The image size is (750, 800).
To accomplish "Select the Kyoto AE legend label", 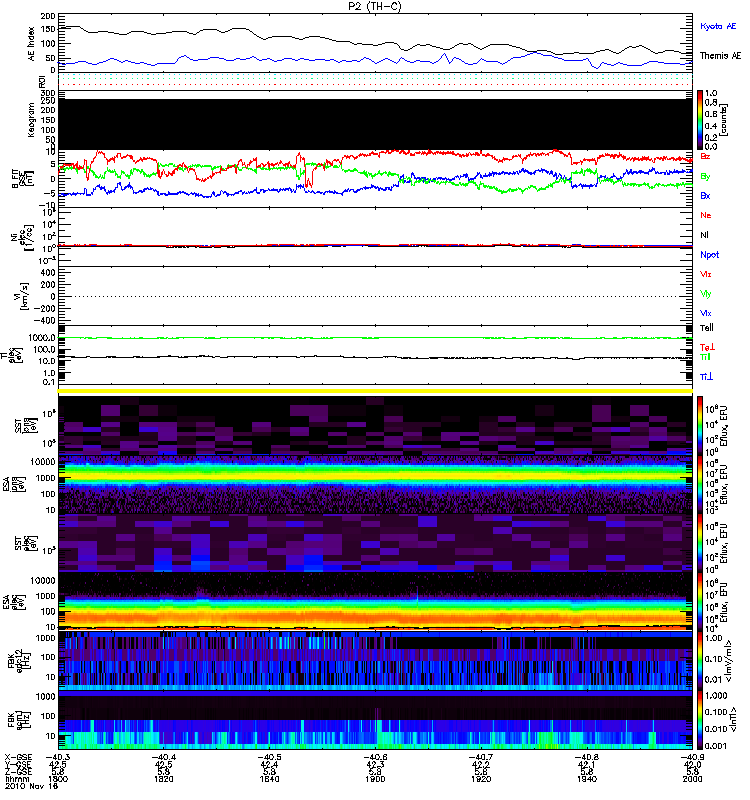I will tap(718, 26).
